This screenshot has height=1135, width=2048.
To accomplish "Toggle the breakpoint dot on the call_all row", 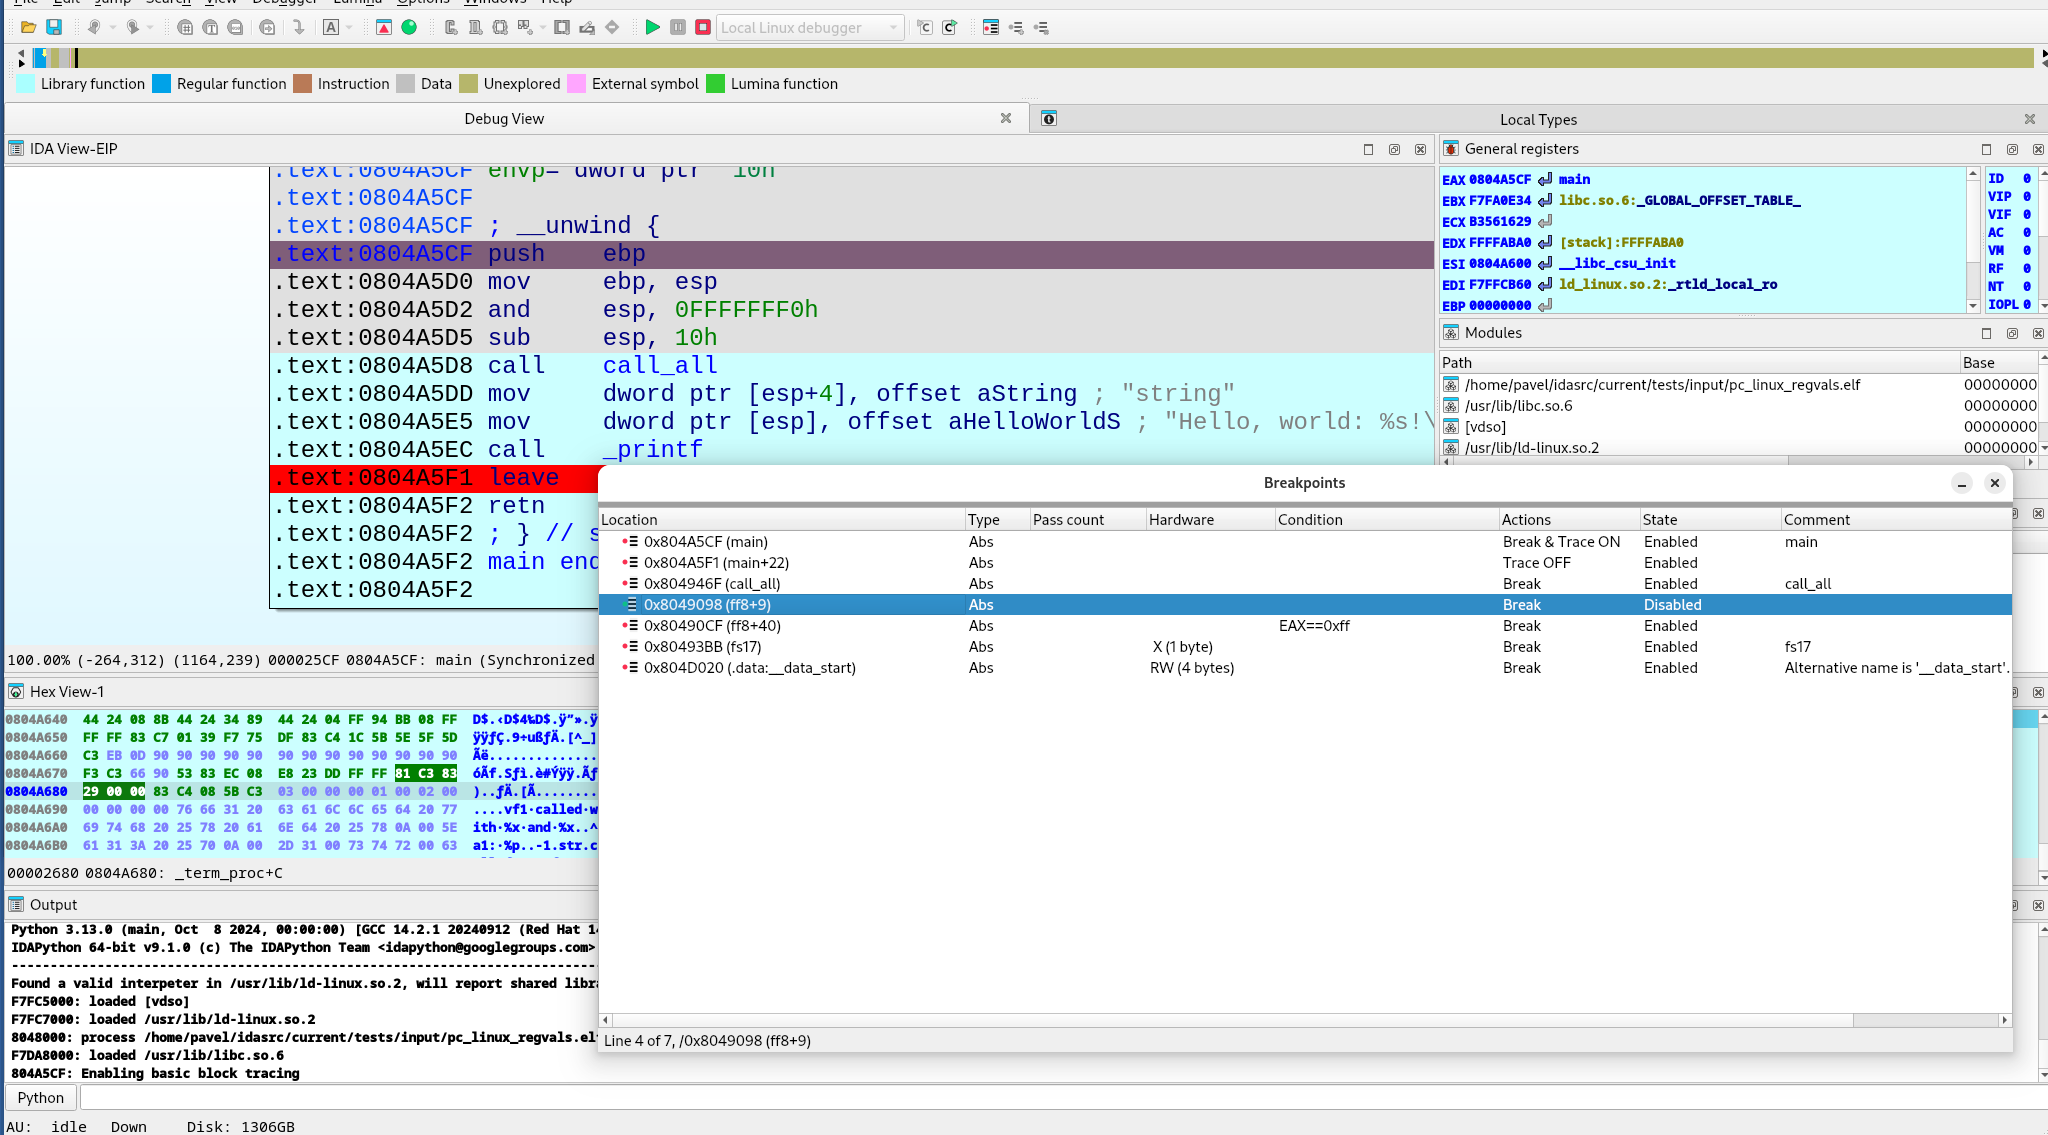I will pos(623,583).
